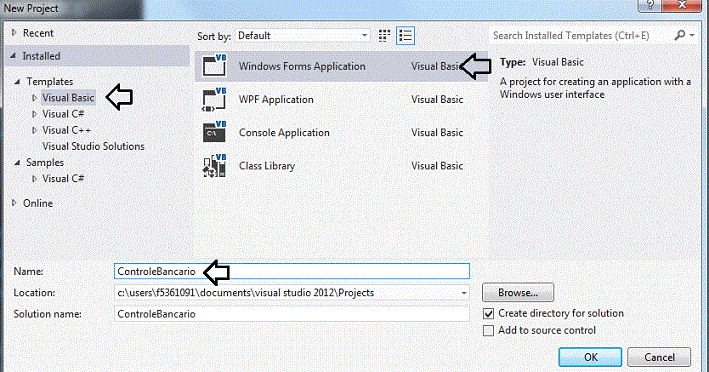Screen dimensions: 709x372
Task: Switch to medium icons list view
Action: click(x=405, y=36)
